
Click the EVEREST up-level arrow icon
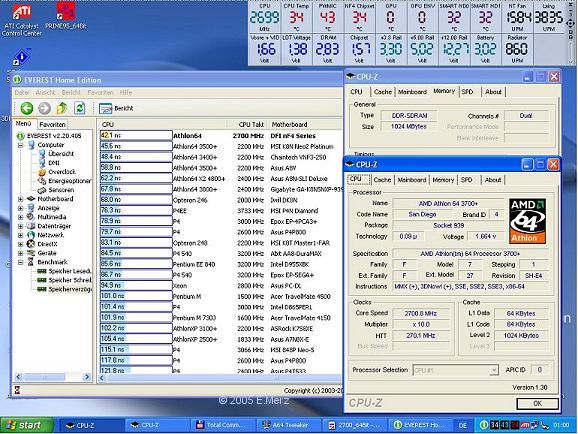pos(62,108)
